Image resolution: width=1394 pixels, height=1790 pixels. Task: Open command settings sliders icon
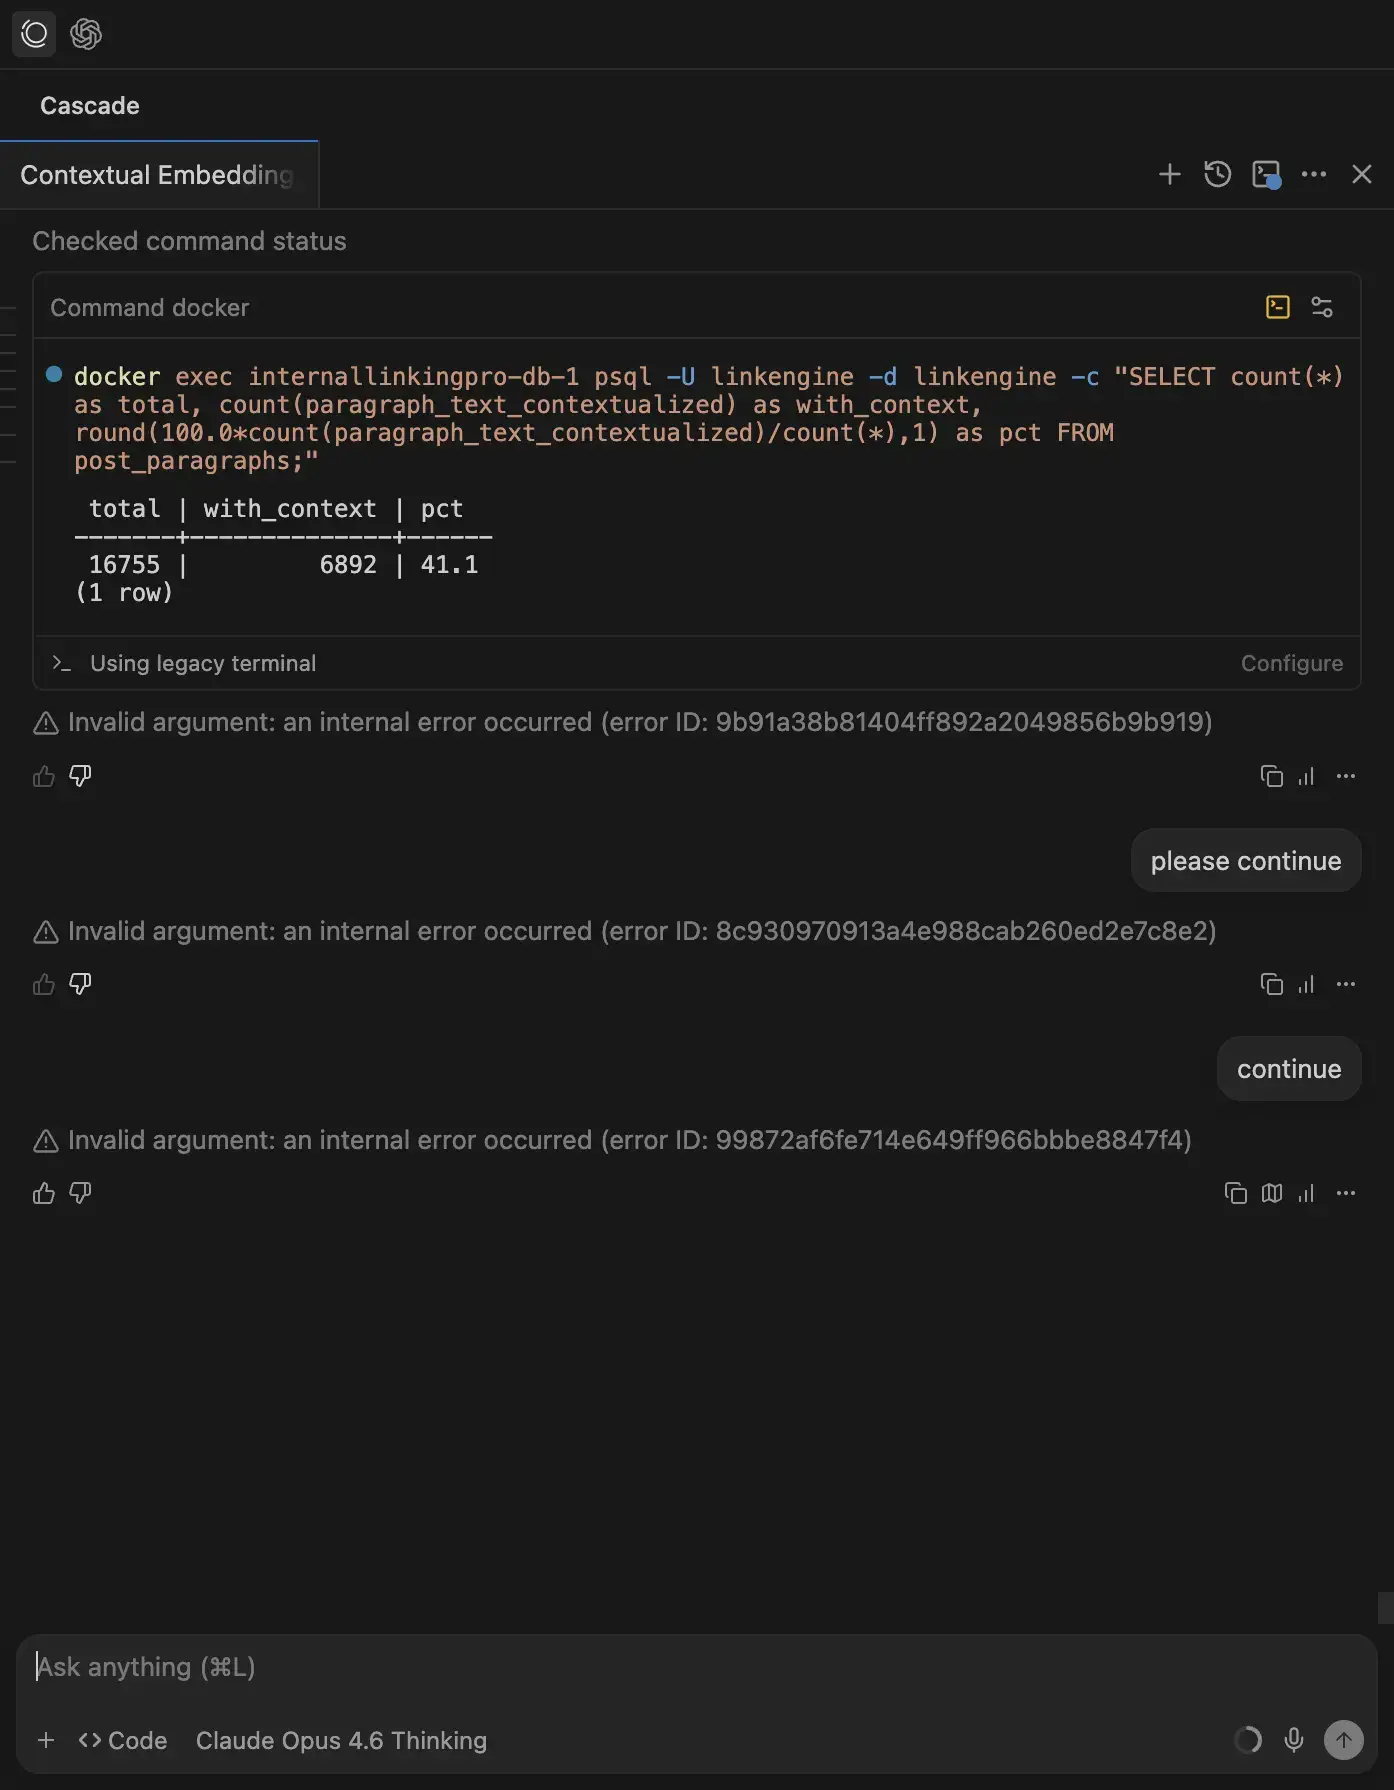1322,307
